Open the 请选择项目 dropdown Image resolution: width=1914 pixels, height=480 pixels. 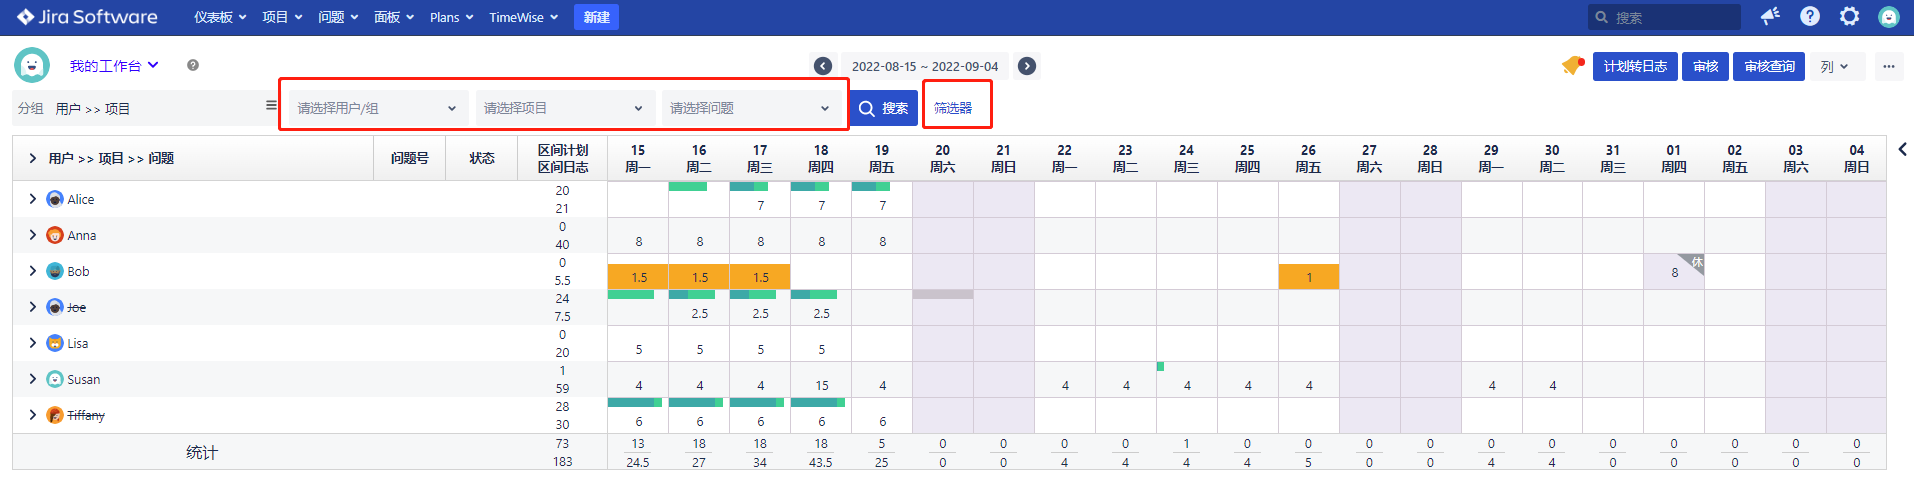tap(563, 108)
